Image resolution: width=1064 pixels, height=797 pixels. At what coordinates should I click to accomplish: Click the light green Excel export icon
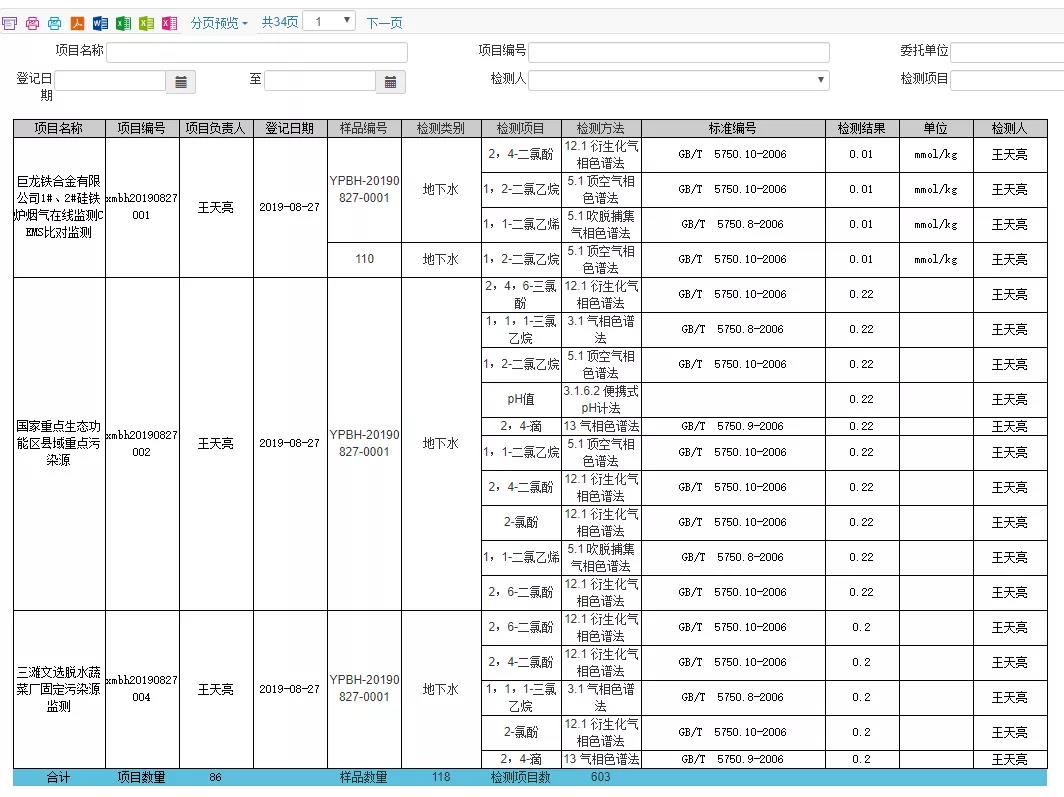point(146,23)
